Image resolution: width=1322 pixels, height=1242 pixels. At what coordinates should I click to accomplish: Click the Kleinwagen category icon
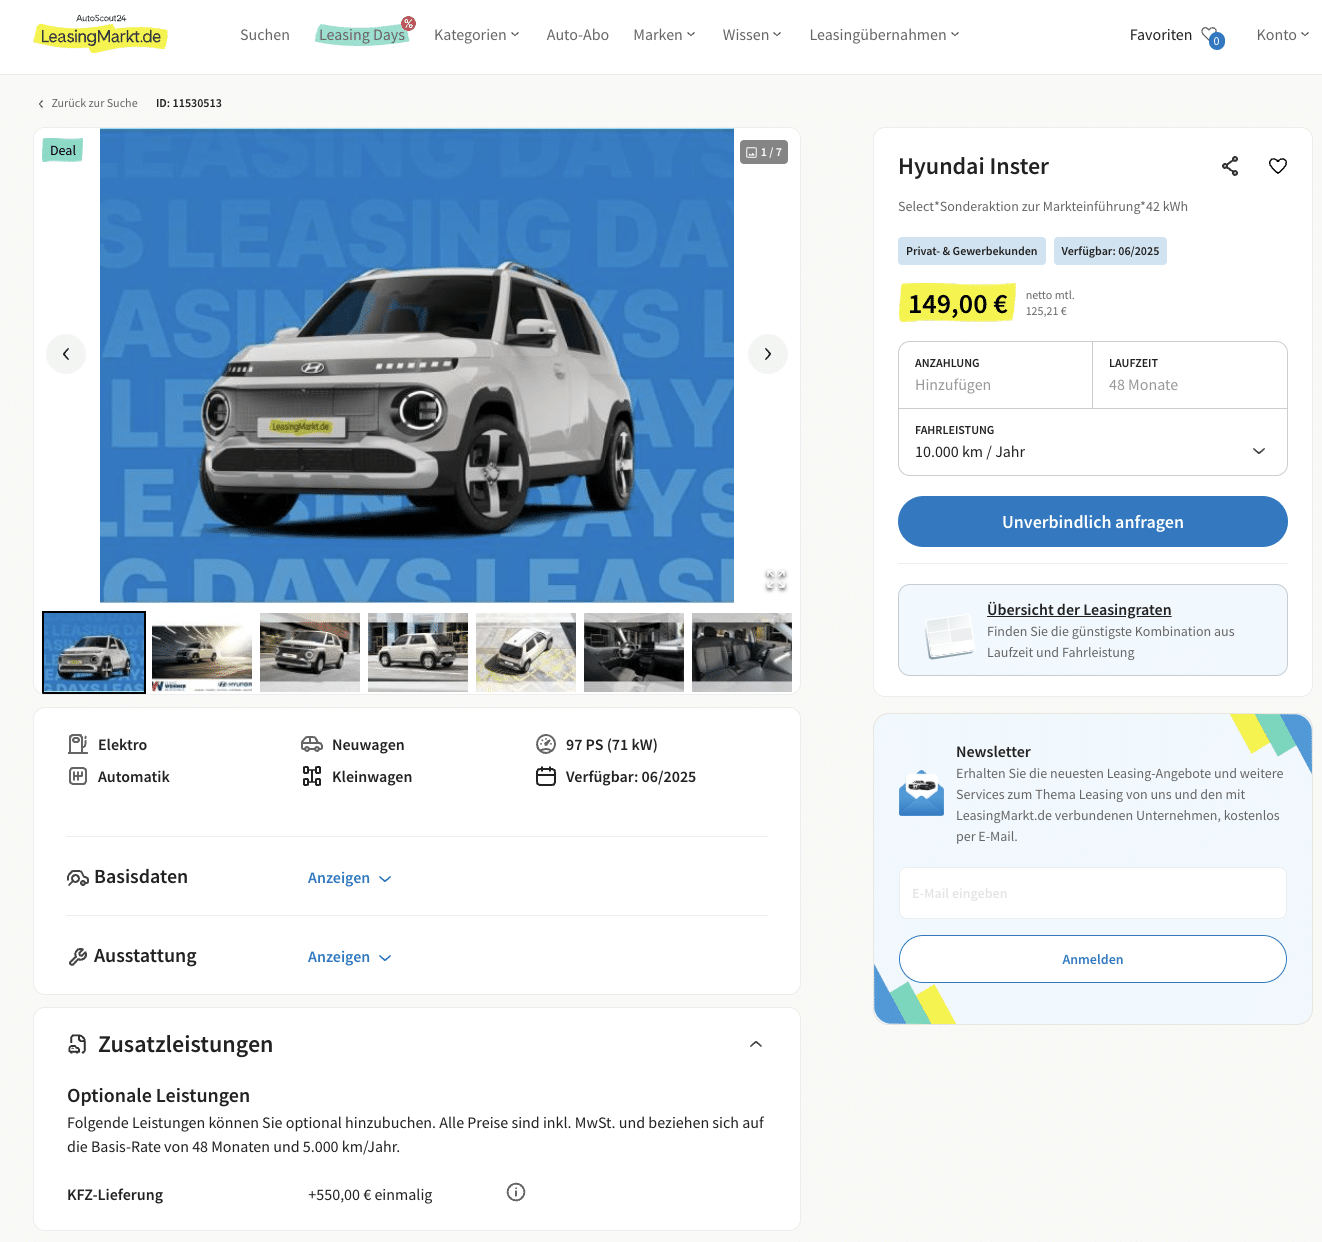tap(312, 776)
